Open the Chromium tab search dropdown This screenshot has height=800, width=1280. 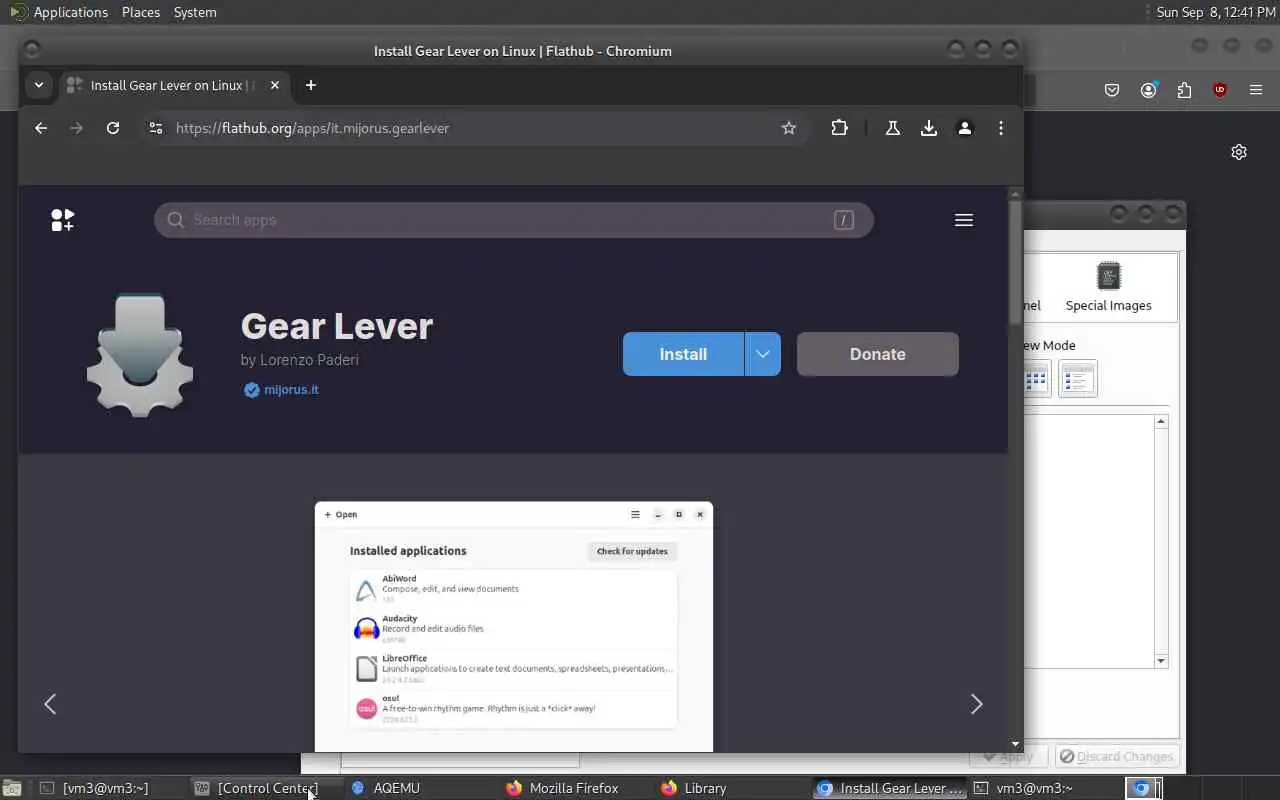(39, 85)
